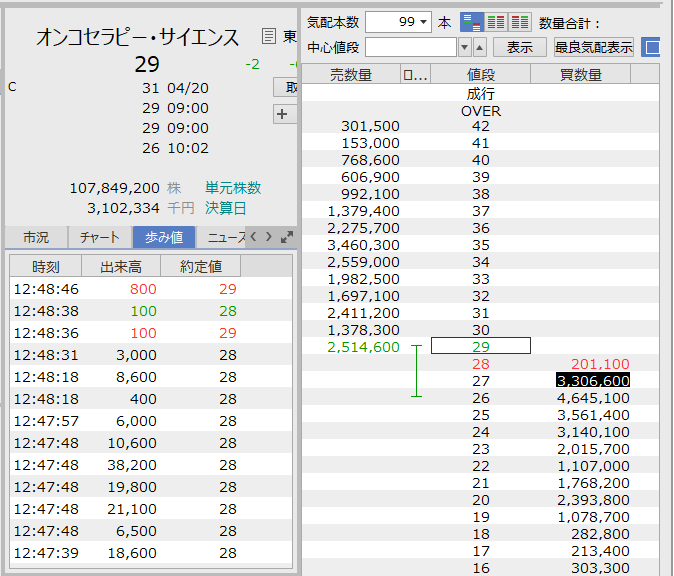
Task: Switch to the 市況 tab
Action: click(x=36, y=237)
